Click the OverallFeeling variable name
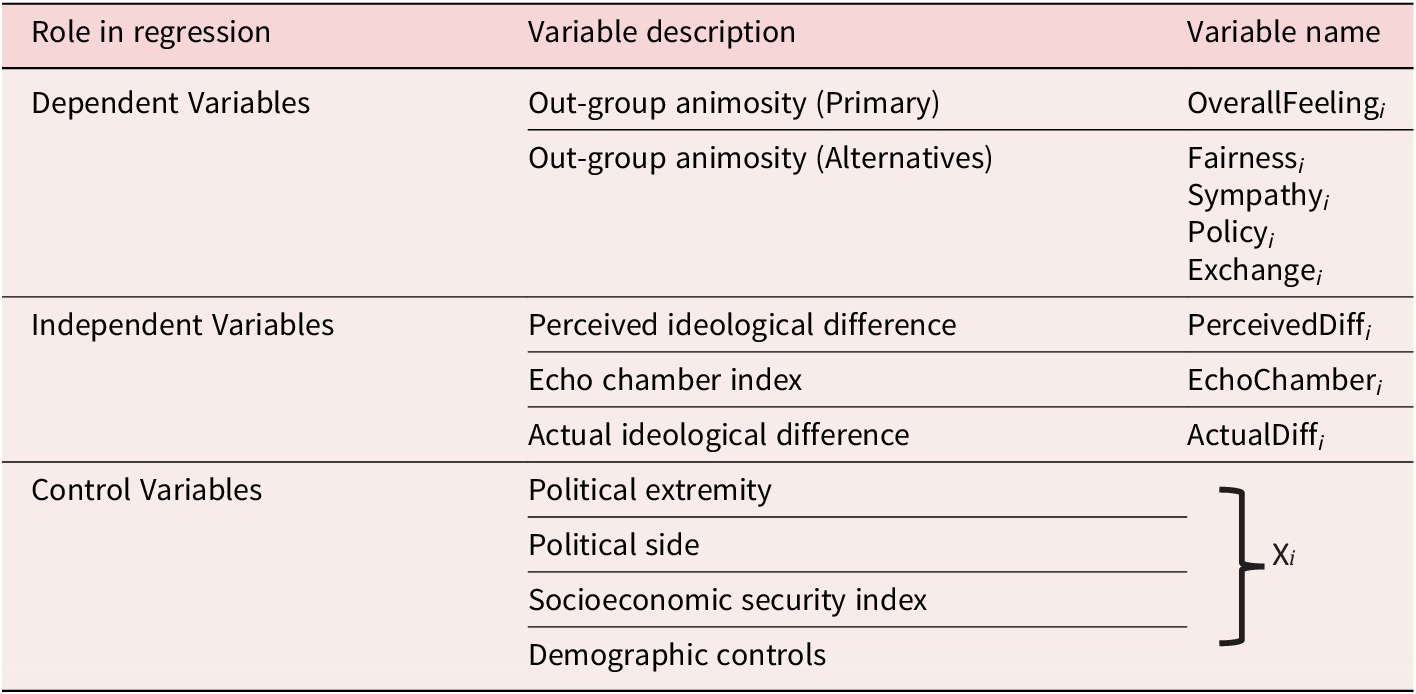 pyautogui.click(x=1285, y=104)
